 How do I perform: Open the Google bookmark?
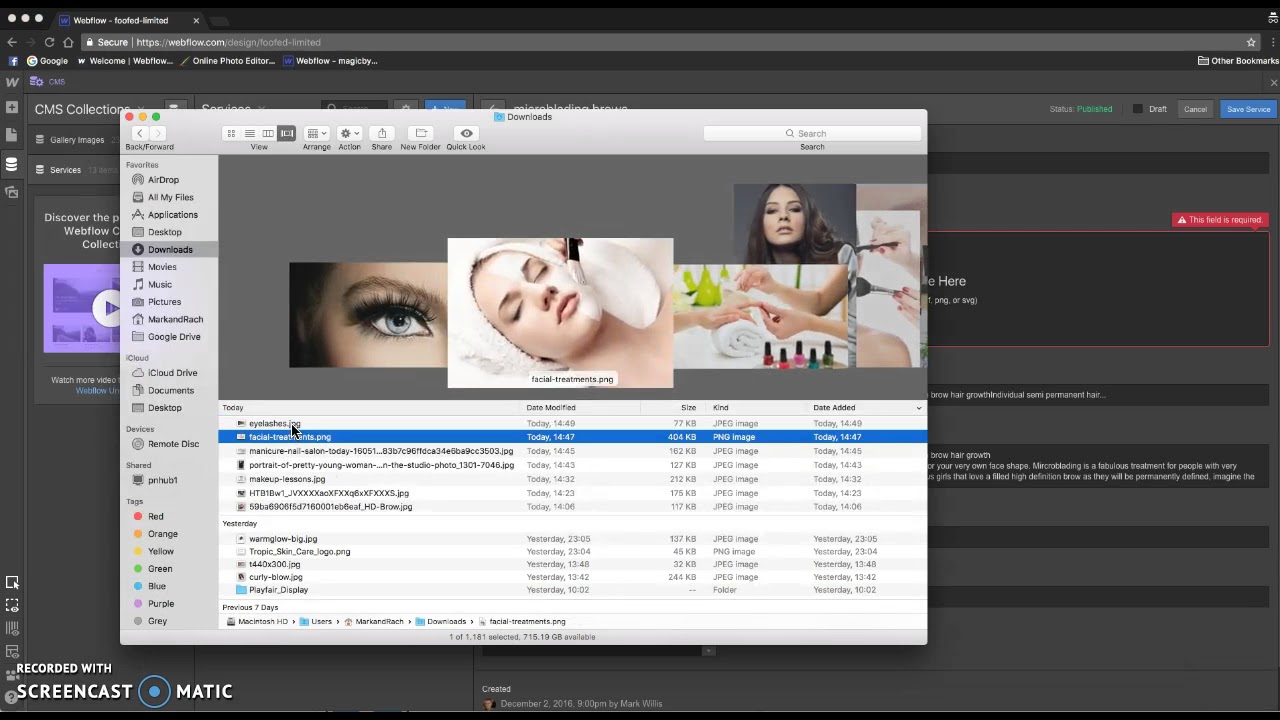[x=47, y=61]
